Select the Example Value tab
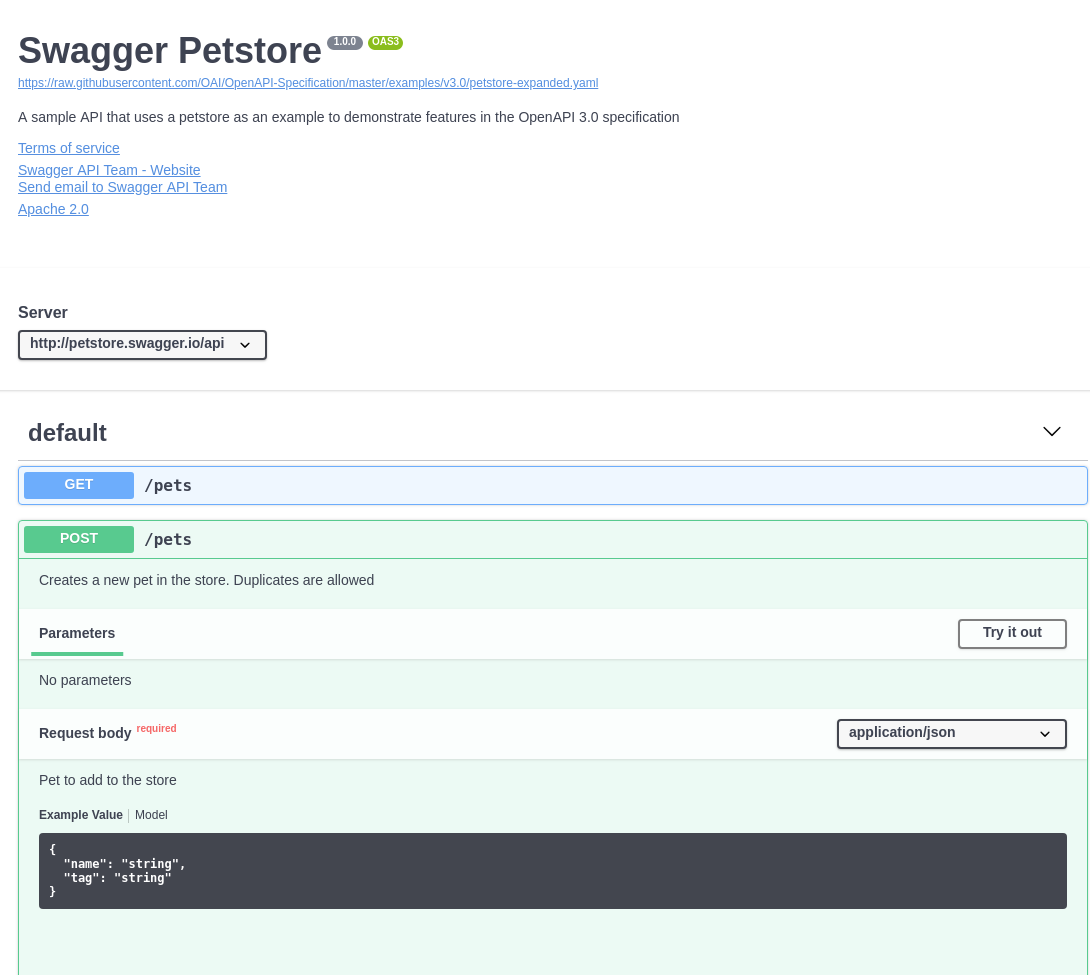This screenshot has width=1090, height=975. [x=81, y=815]
